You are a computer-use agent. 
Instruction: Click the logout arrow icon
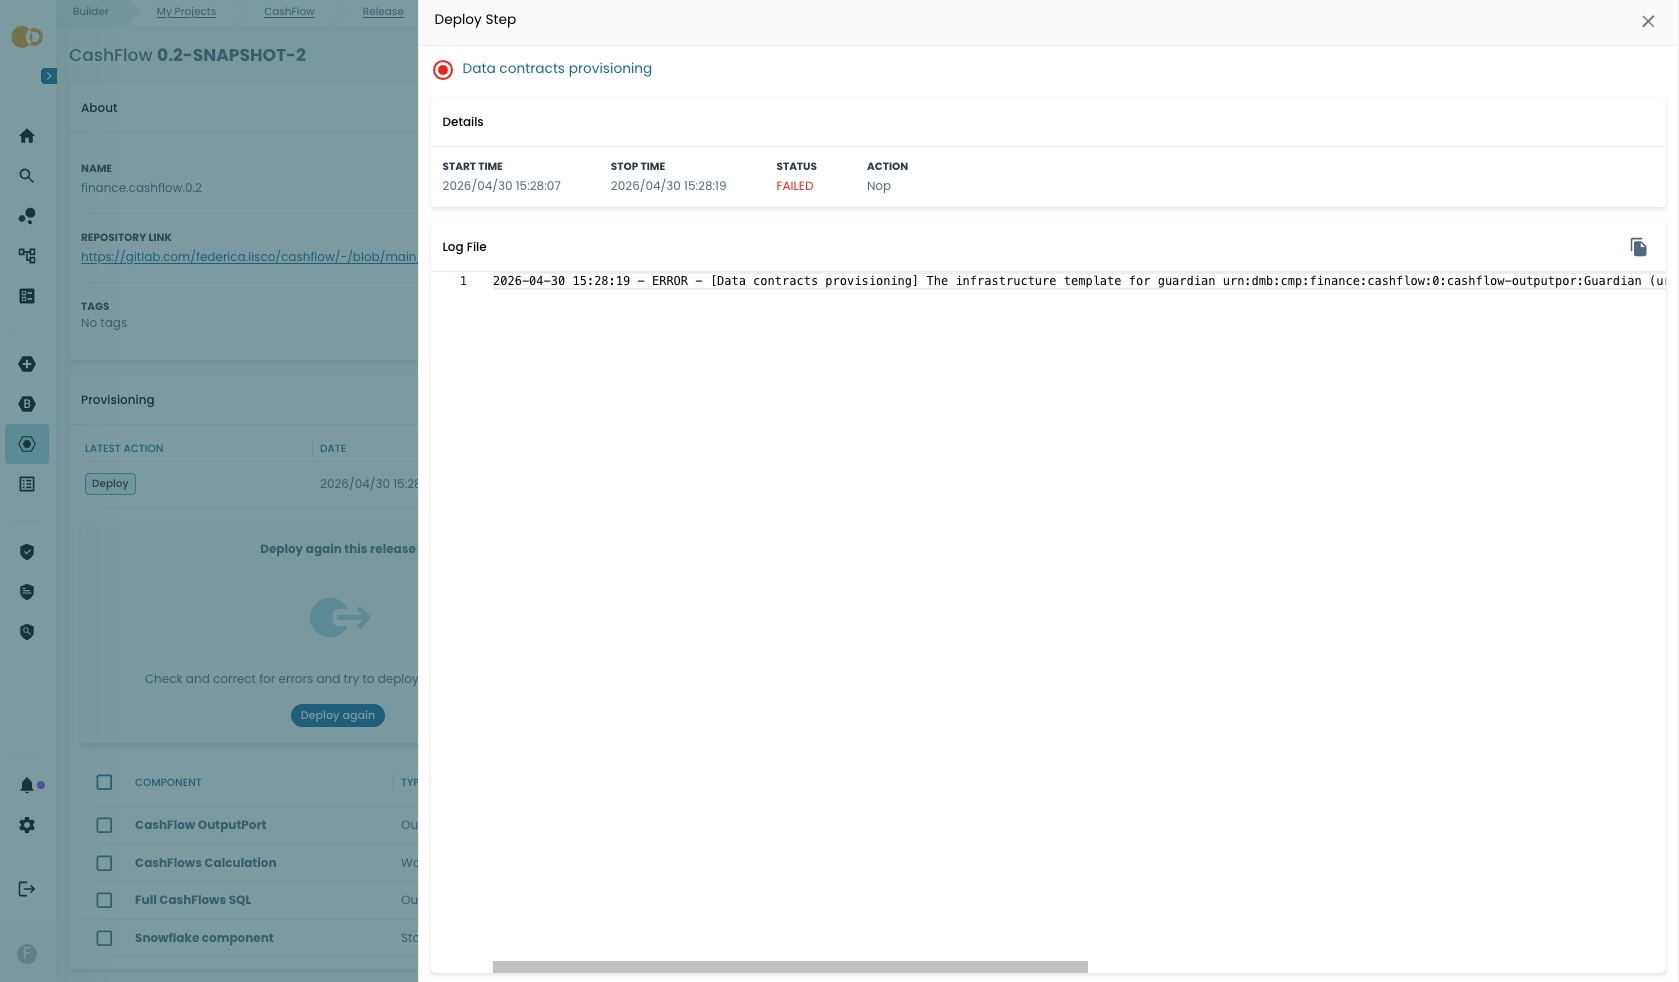tap(27, 889)
